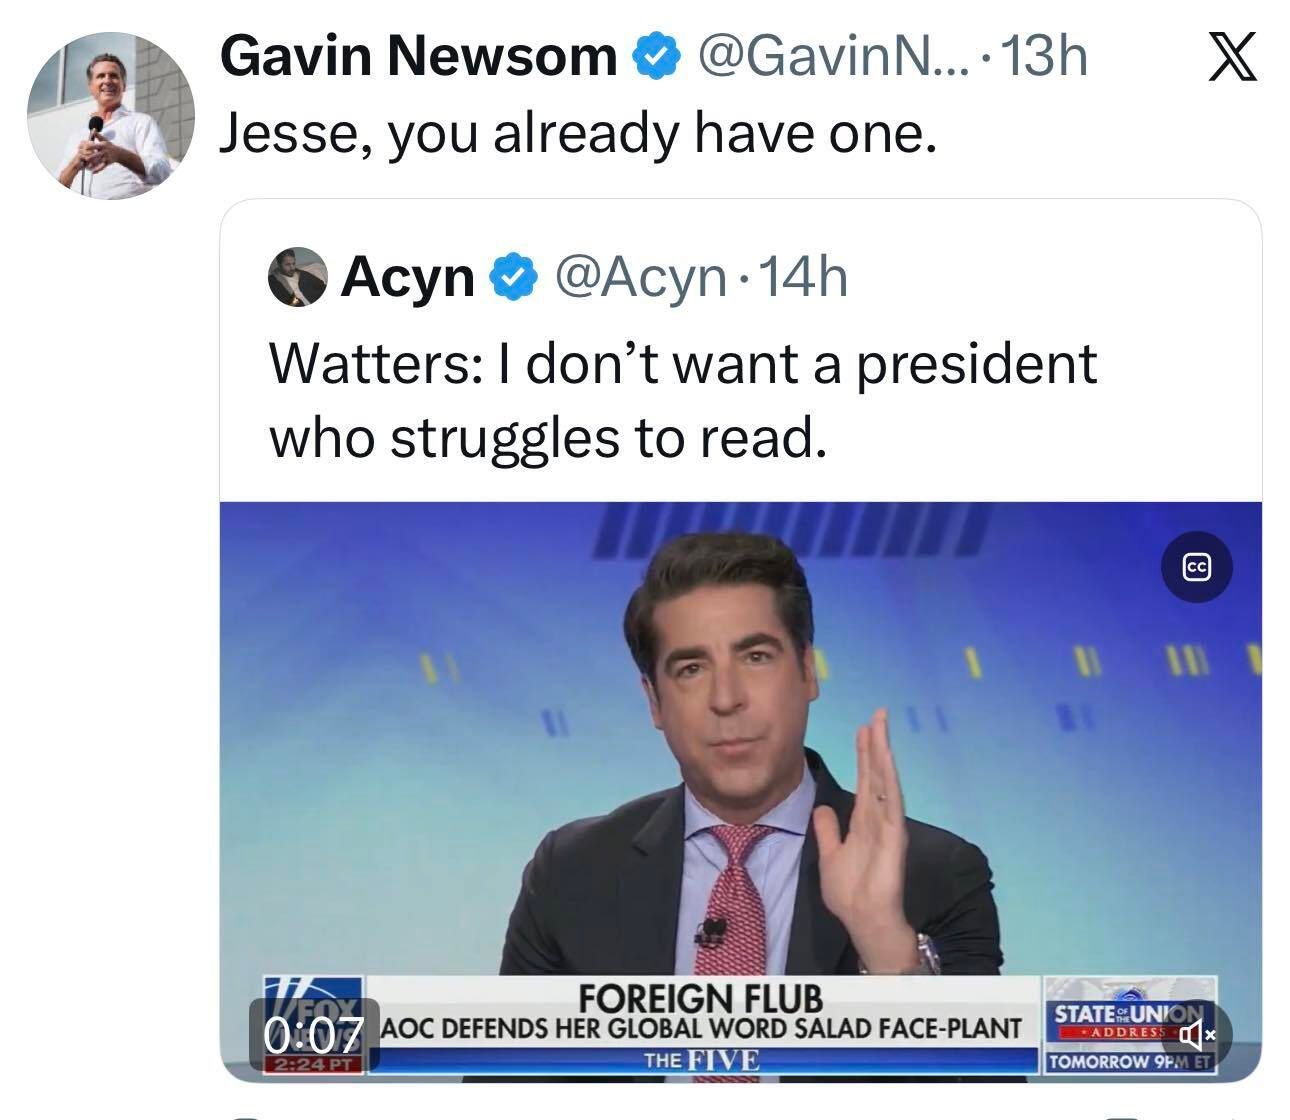Click the 13h post timestamp

pyautogui.click(x=1043, y=56)
